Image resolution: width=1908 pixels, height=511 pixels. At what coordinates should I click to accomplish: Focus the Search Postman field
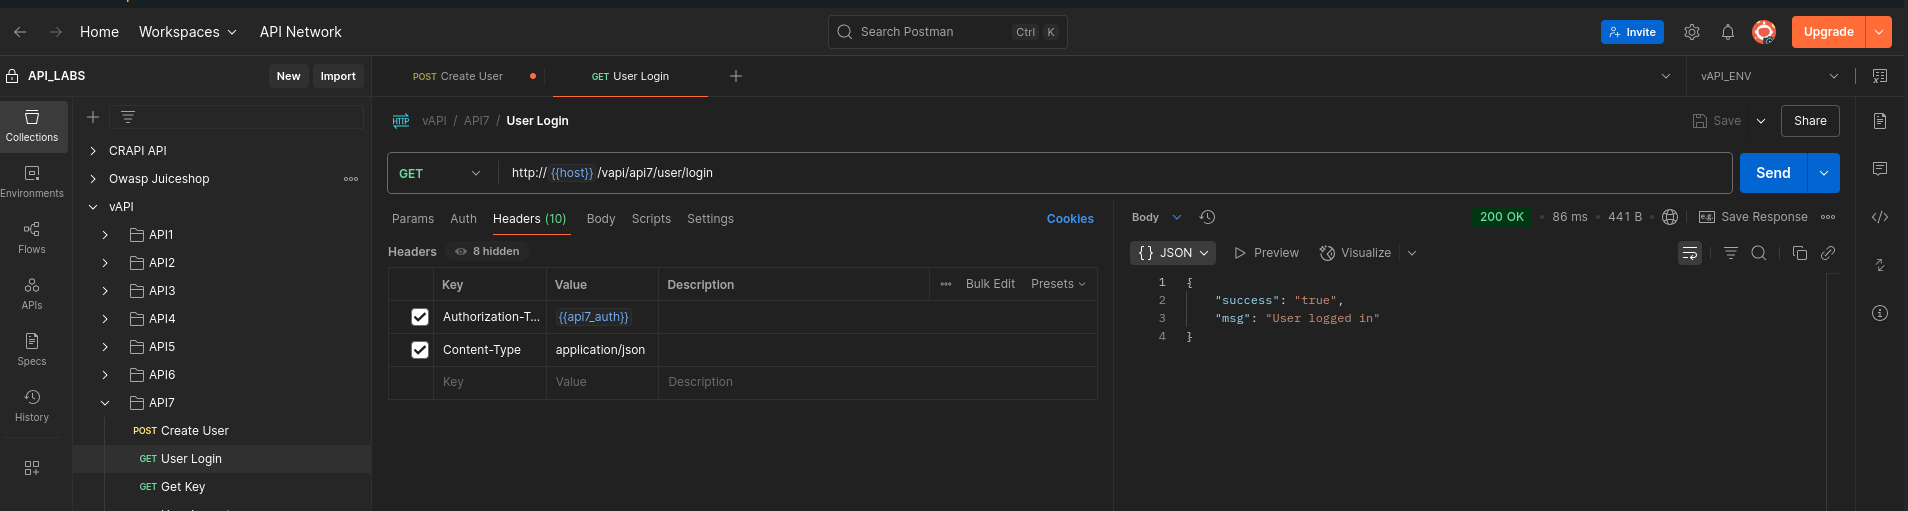coord(947,32)
